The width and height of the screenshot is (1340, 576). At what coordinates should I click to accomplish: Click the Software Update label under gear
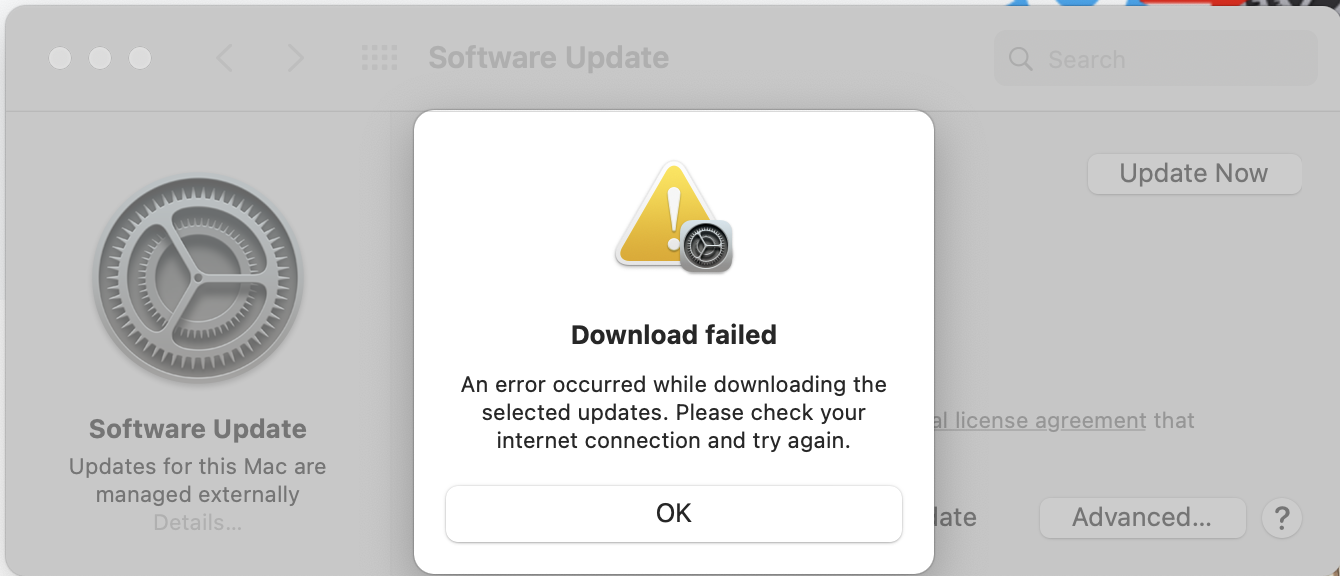198,429
